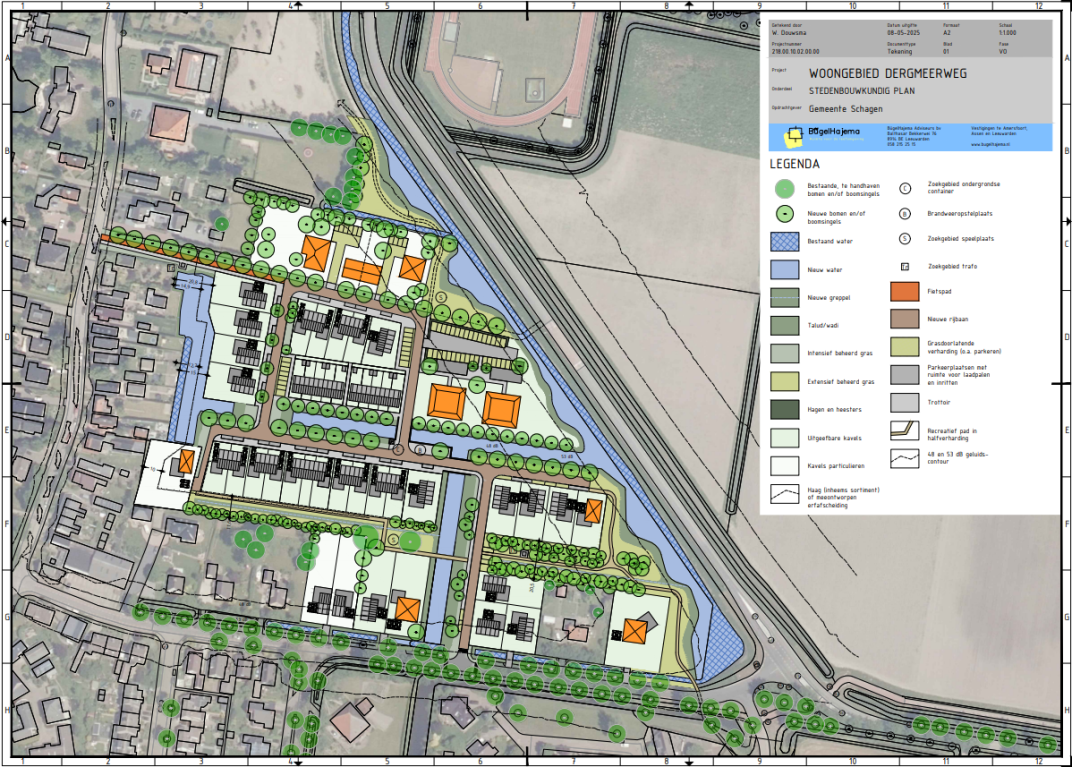Pick the orange Fietspad legend swatch
1072x767 pixels.
pos(904,293)
